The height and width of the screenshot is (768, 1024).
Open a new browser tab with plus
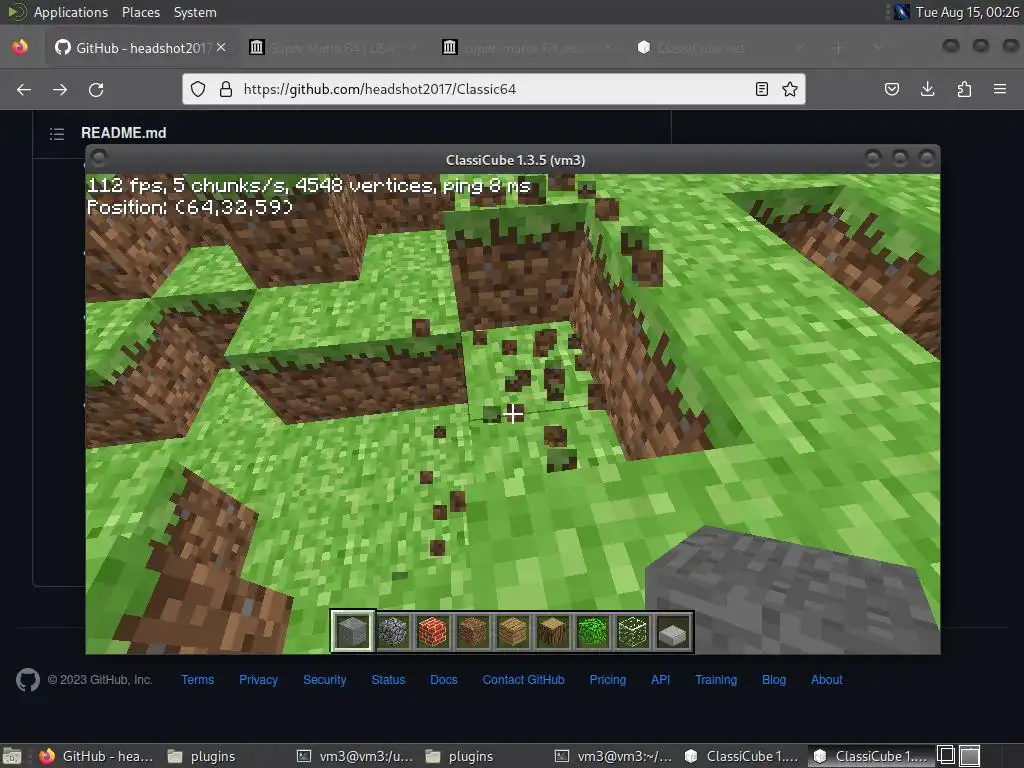(839, 47)
